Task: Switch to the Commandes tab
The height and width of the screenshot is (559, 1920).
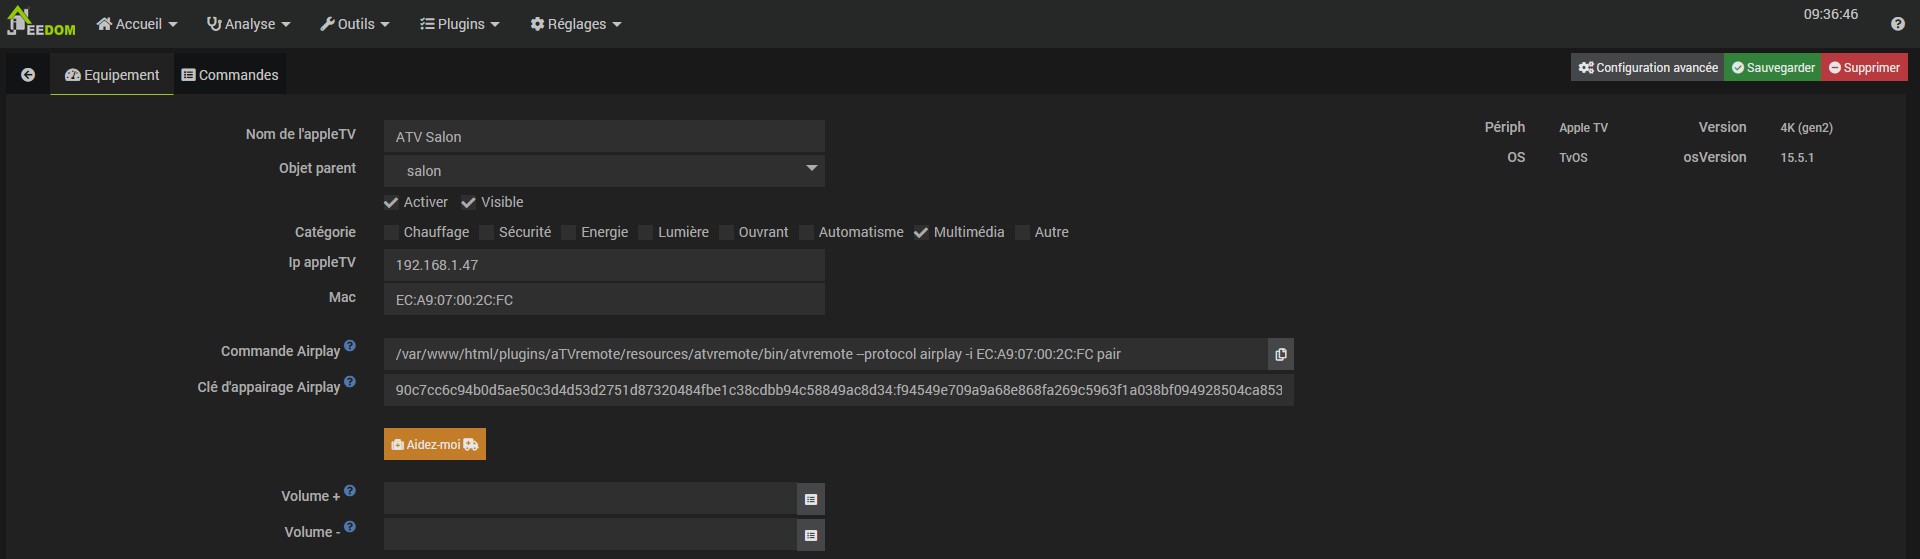Action: tap(230, 75)
